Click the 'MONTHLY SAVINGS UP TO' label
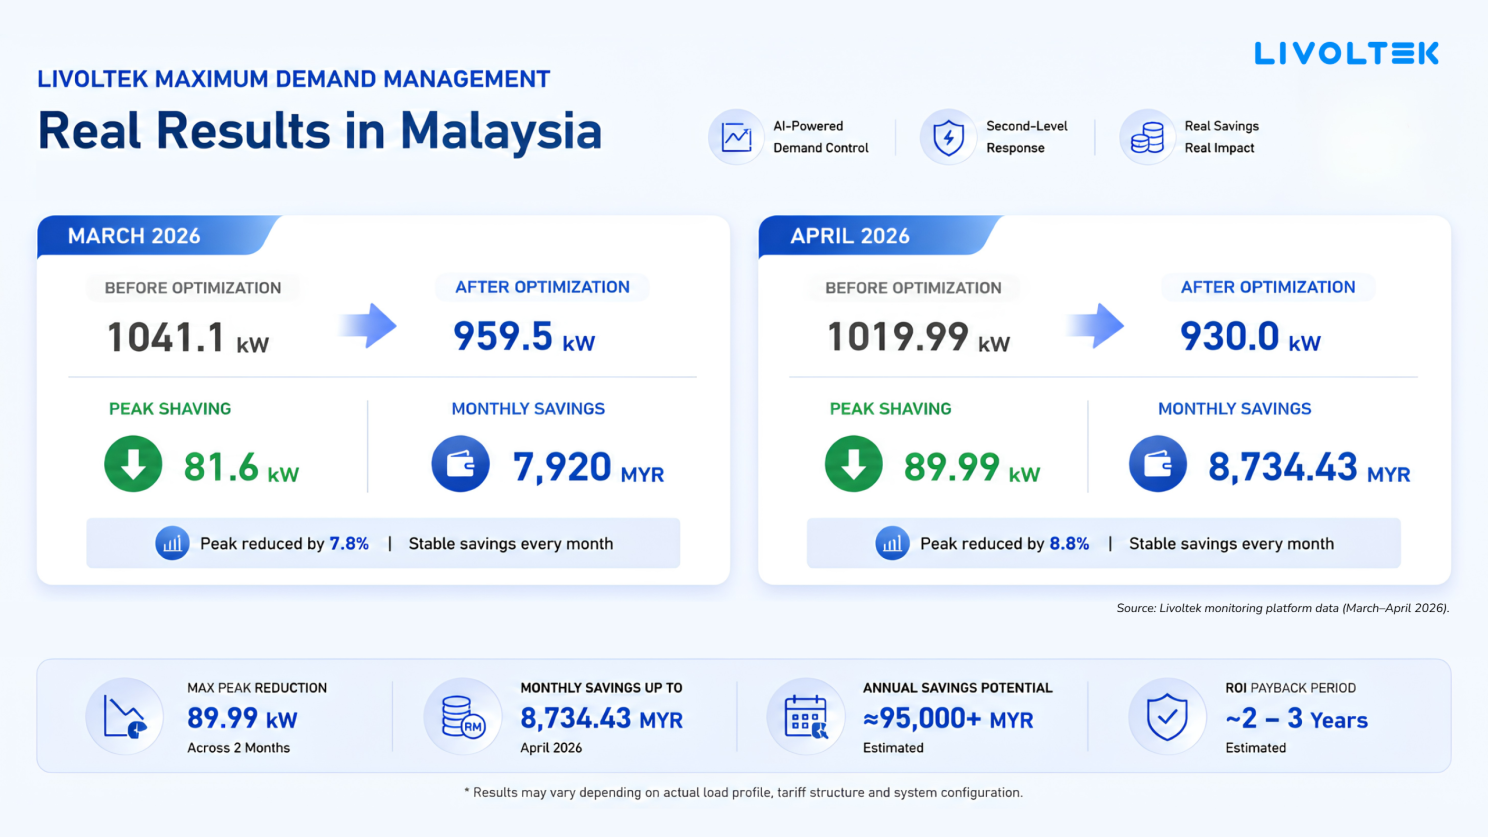Image resolution: width=1488 pixels, height=837 pixels. 601,688
